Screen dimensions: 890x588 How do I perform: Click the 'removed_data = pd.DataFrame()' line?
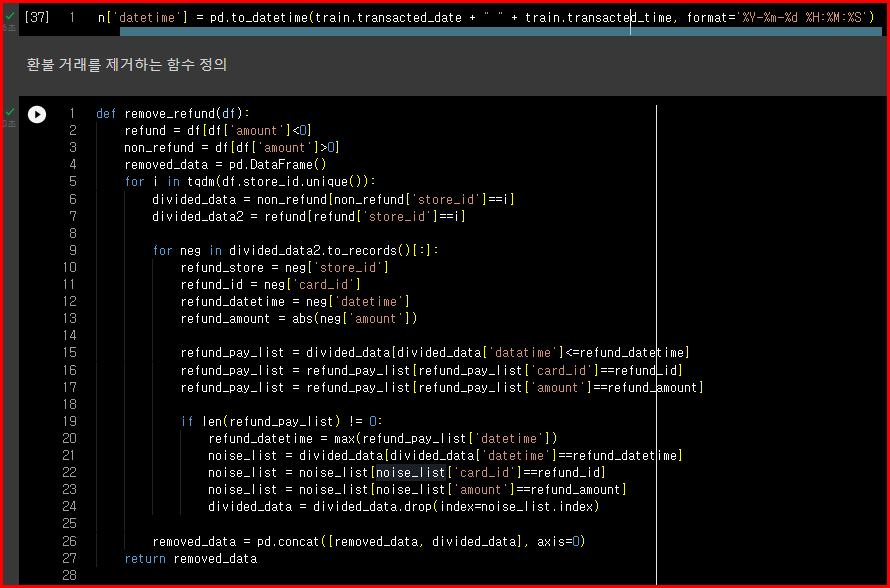(x=225, y=165)
